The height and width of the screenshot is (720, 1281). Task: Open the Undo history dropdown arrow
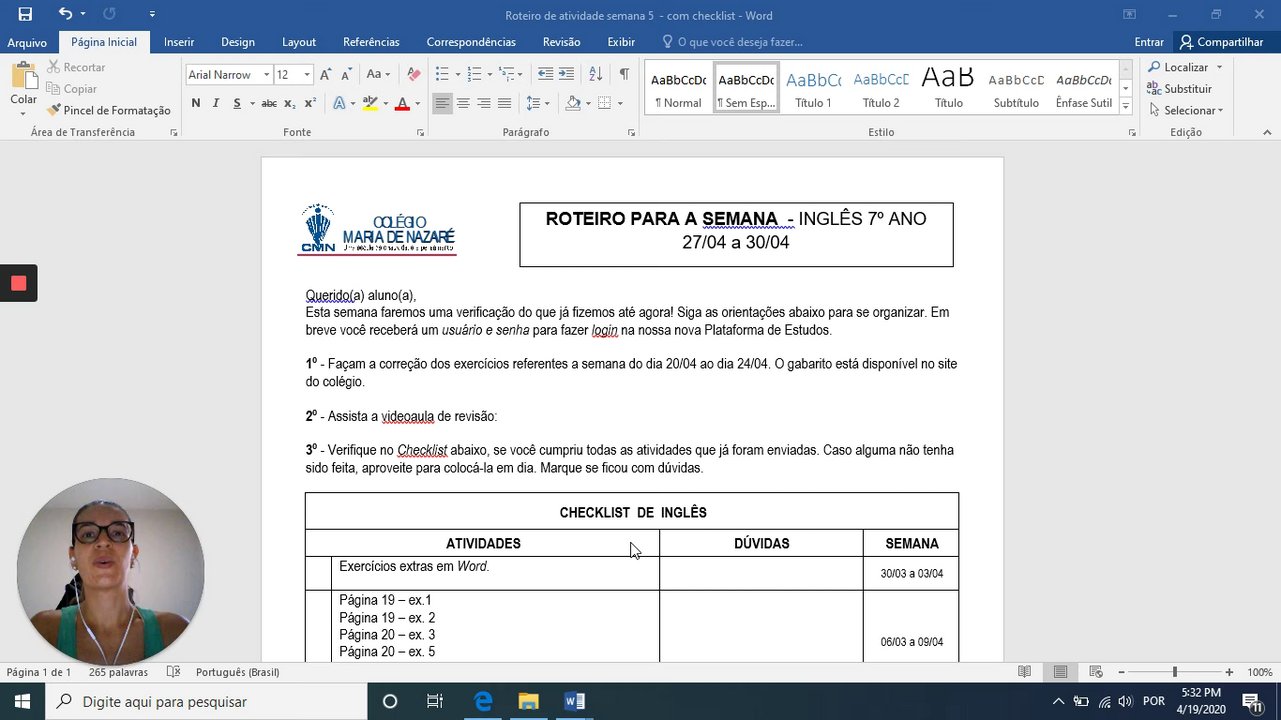(x=83, y=14)
